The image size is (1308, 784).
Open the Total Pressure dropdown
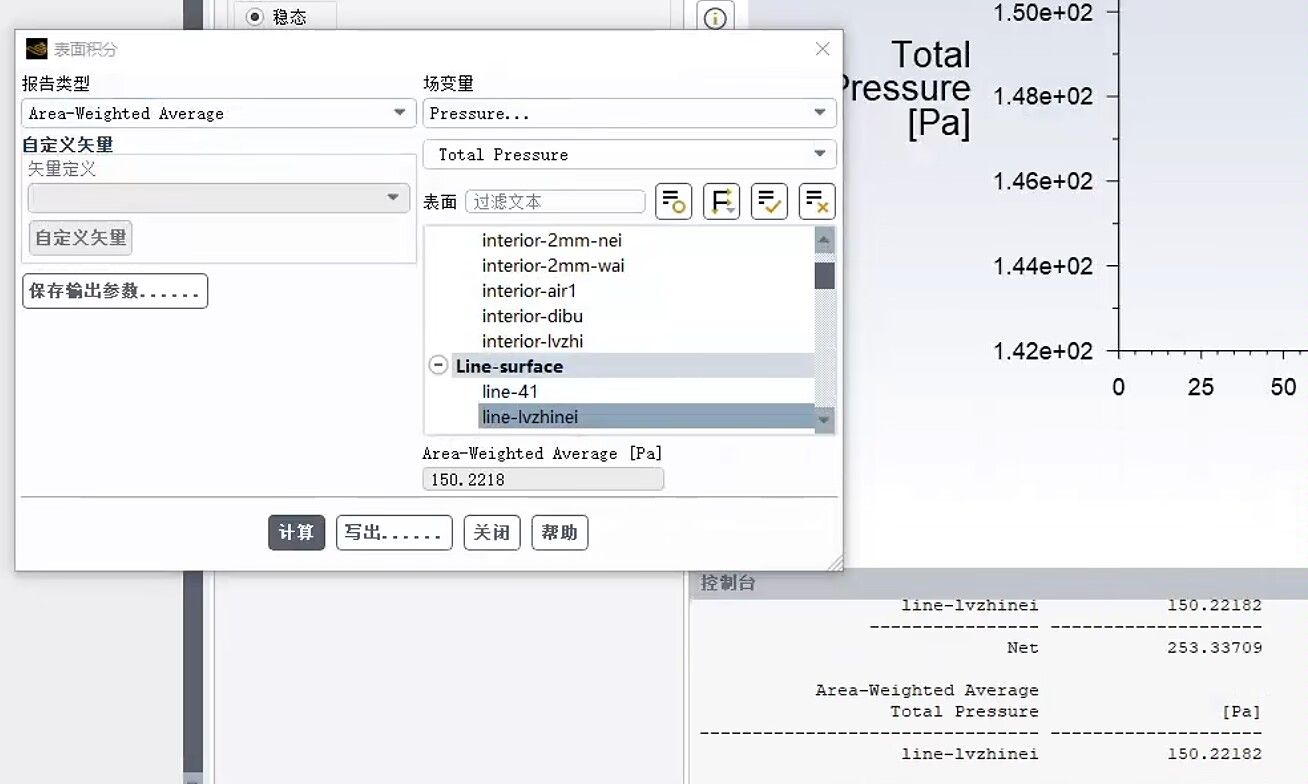tap(629, 154)
